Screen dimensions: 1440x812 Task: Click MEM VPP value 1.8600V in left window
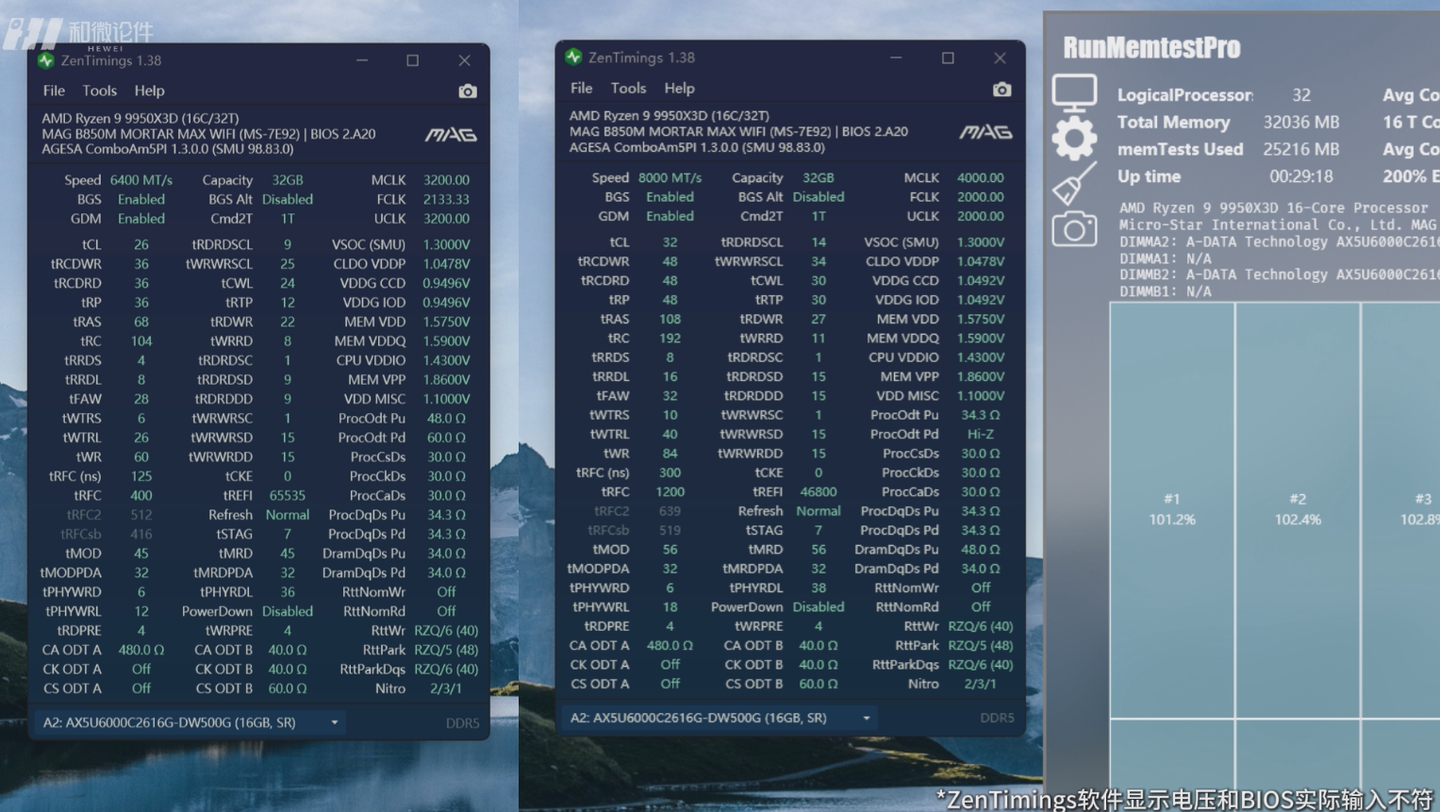(446, 380)
